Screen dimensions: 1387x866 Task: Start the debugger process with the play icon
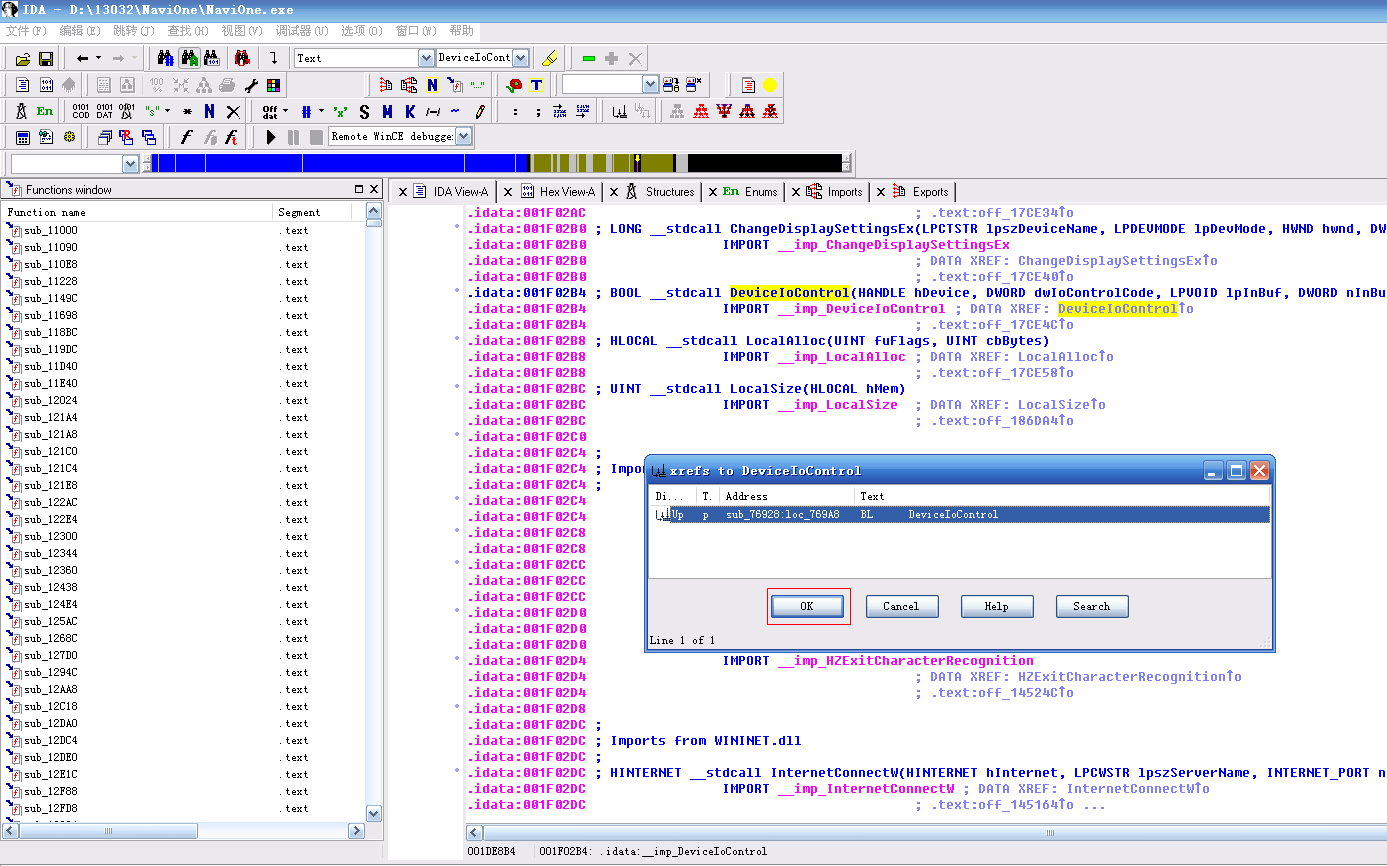click(x=271, y=137)
